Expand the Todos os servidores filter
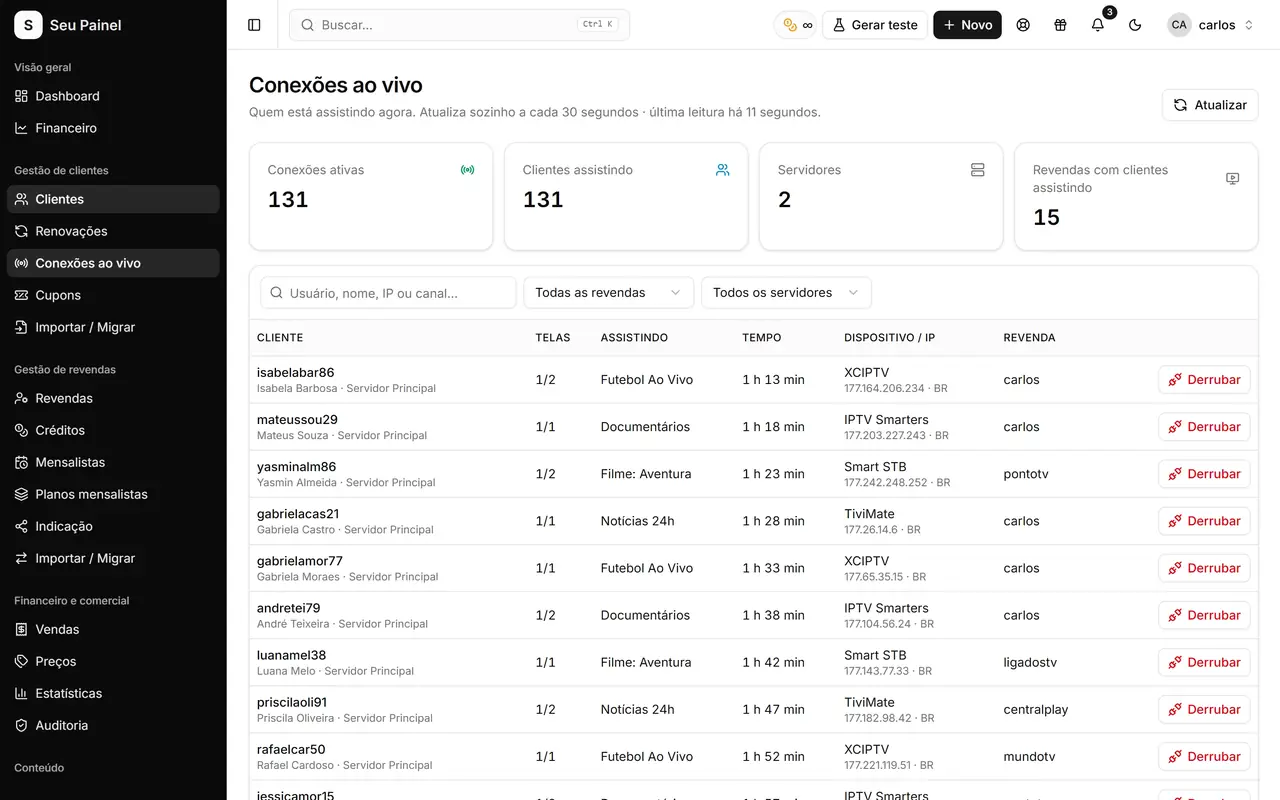This screenshot has width=1280, height=800. (786, 293)
